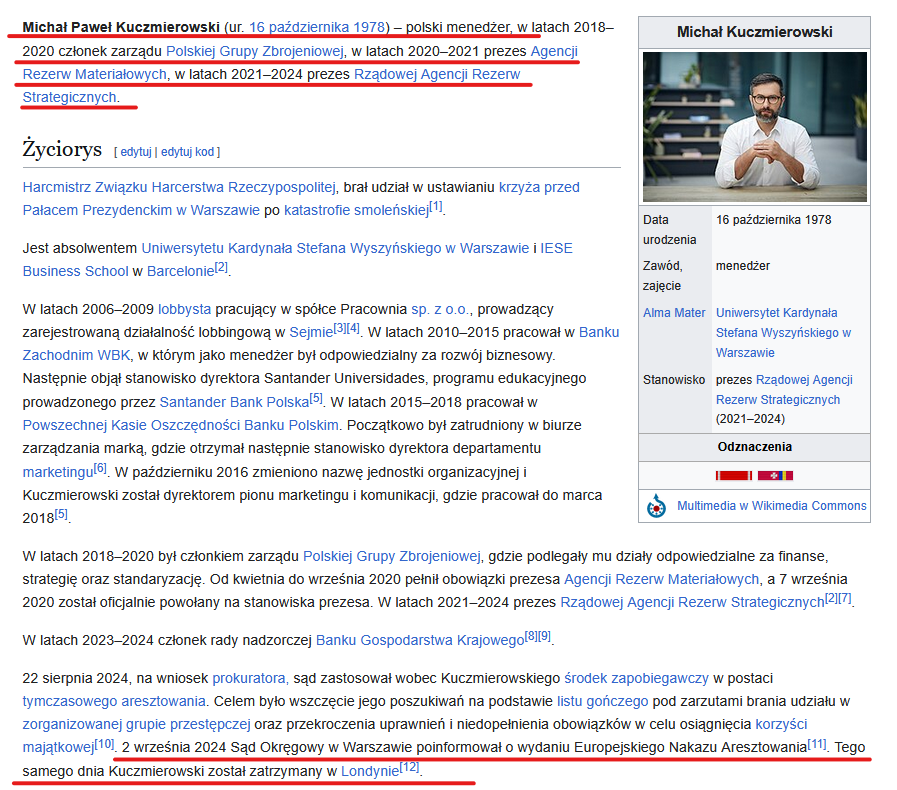This screenshot has height=790, width=897.
Task: Open 'Santander Bank Polska' link
Action: pyautogui.click(x=234, y=402)
